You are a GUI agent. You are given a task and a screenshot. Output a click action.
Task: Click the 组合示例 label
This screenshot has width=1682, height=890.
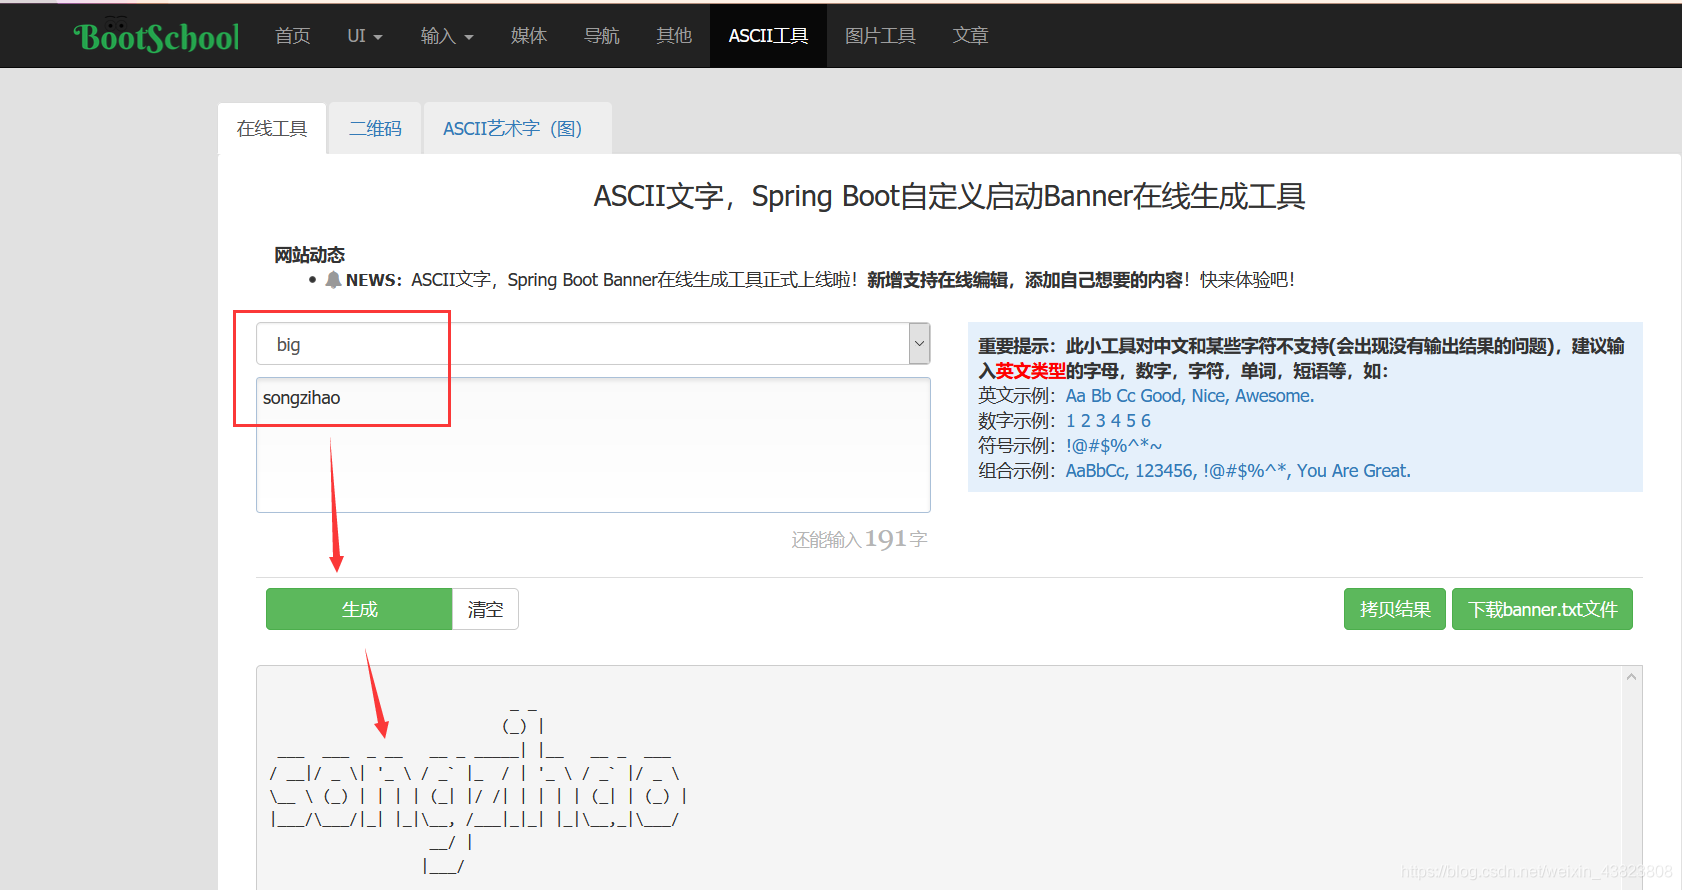pyautogui.click(x=1017, y=471)
